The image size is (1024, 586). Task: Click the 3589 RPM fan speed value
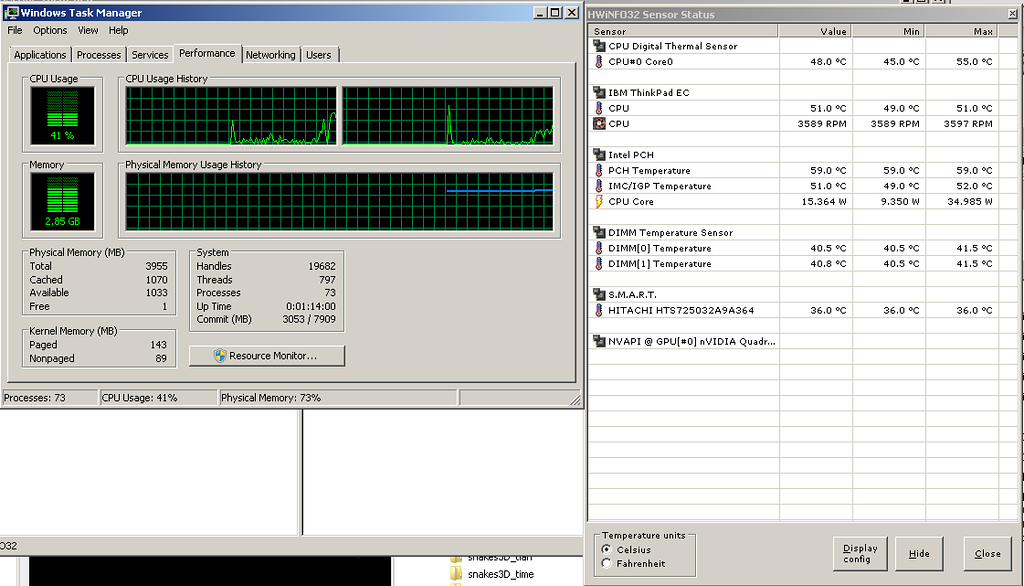[x=822, y=123]
